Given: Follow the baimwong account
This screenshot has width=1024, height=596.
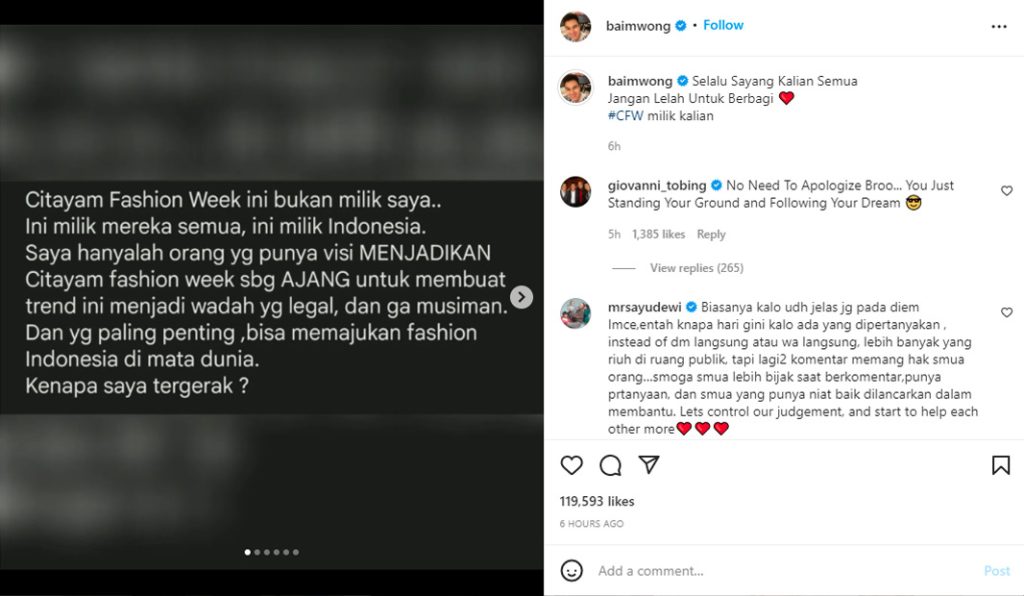Looking at the screenshot, I should coord(723,25).
